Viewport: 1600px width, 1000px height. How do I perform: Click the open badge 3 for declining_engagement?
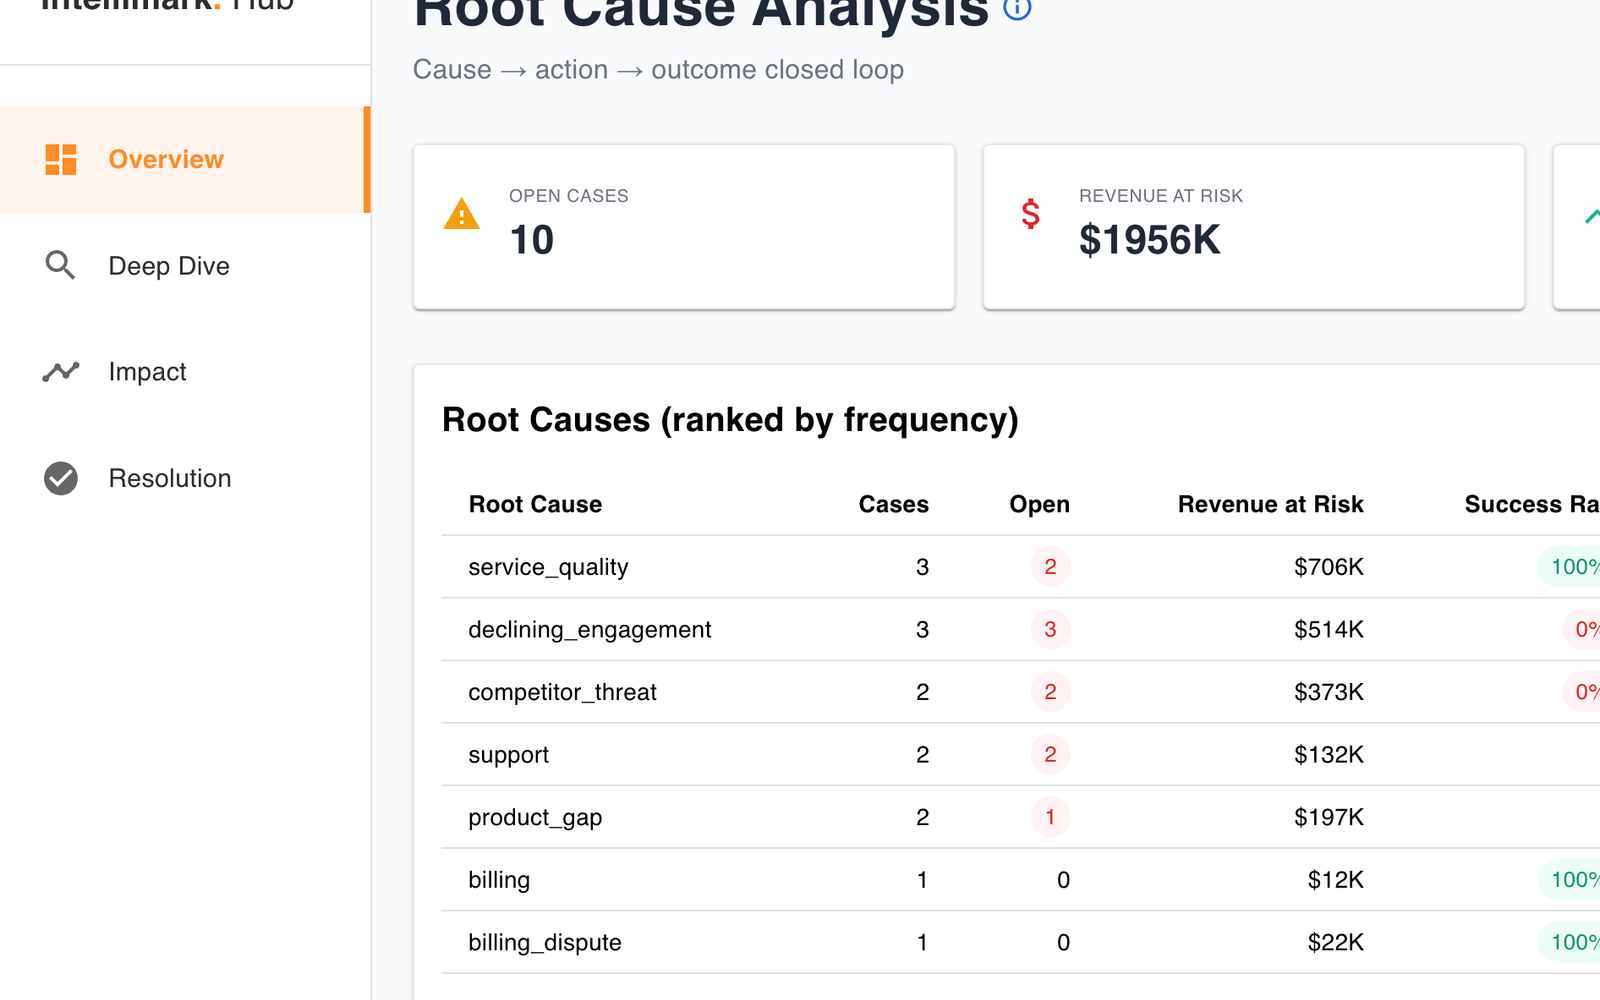1050,629
